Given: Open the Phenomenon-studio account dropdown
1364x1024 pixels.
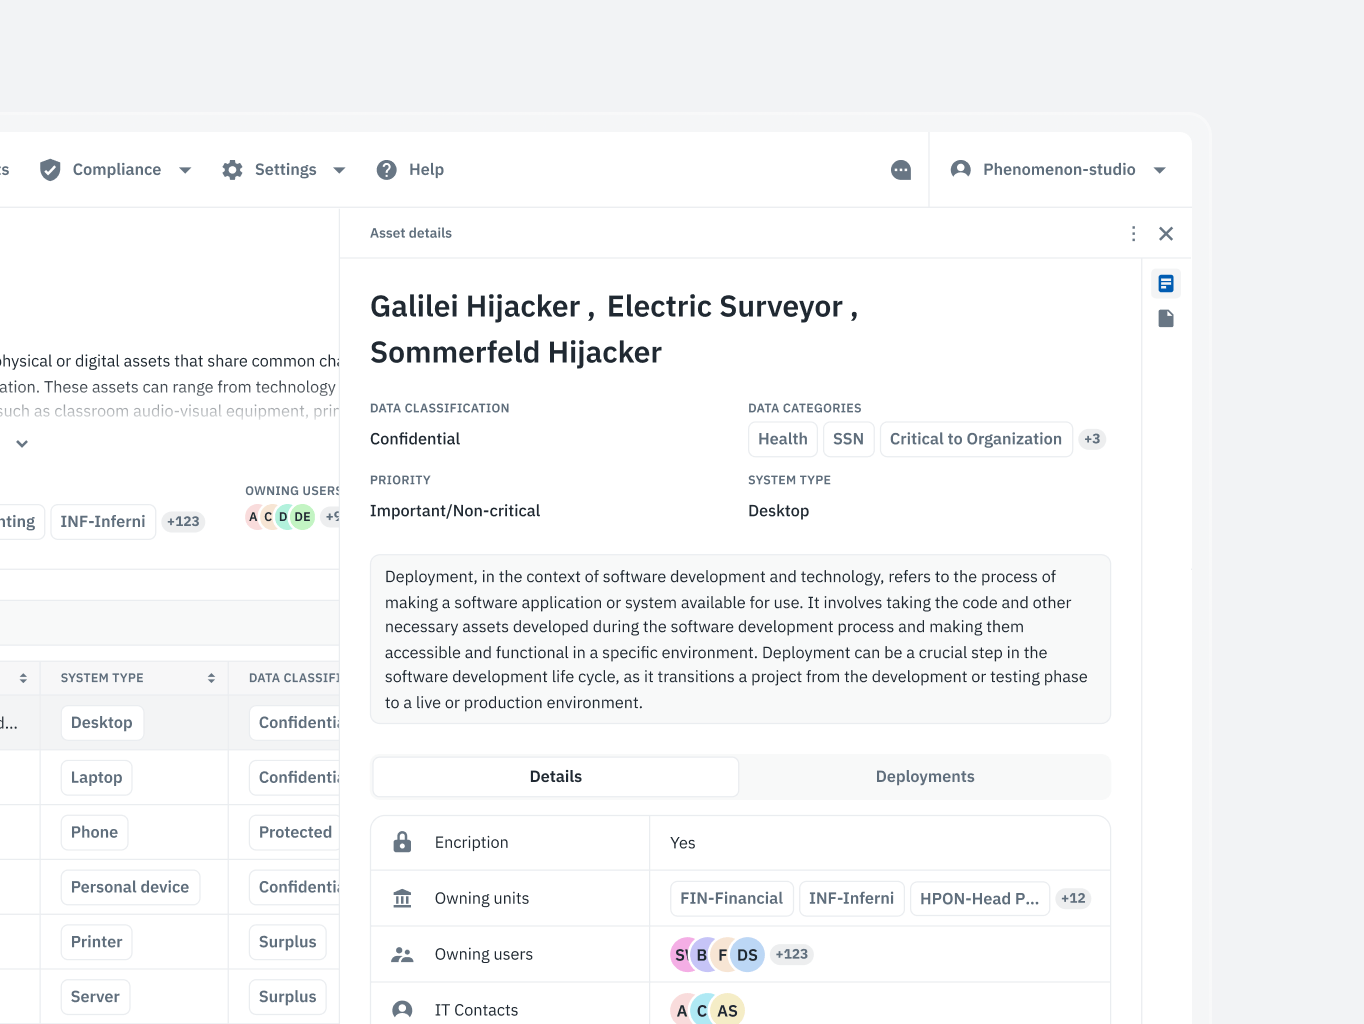Looking at the screenshot, I should 1160,171.
